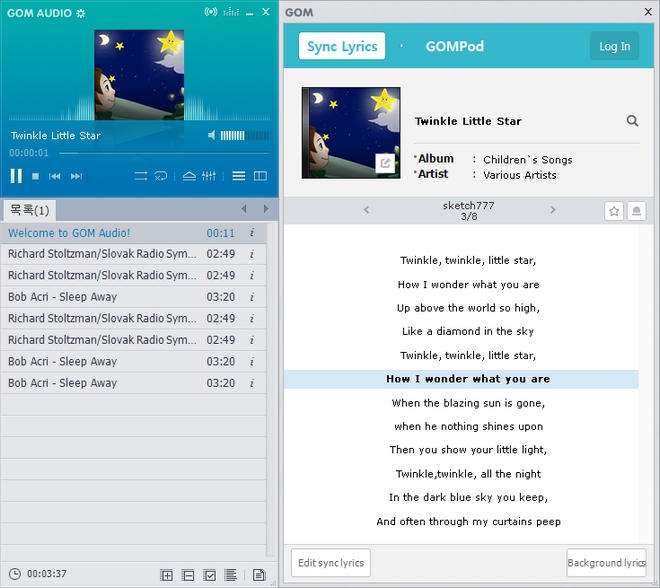The image size is (660, 588).
Task: Toggle the lyrics side panel icon
Action: [x=261, y=176]
